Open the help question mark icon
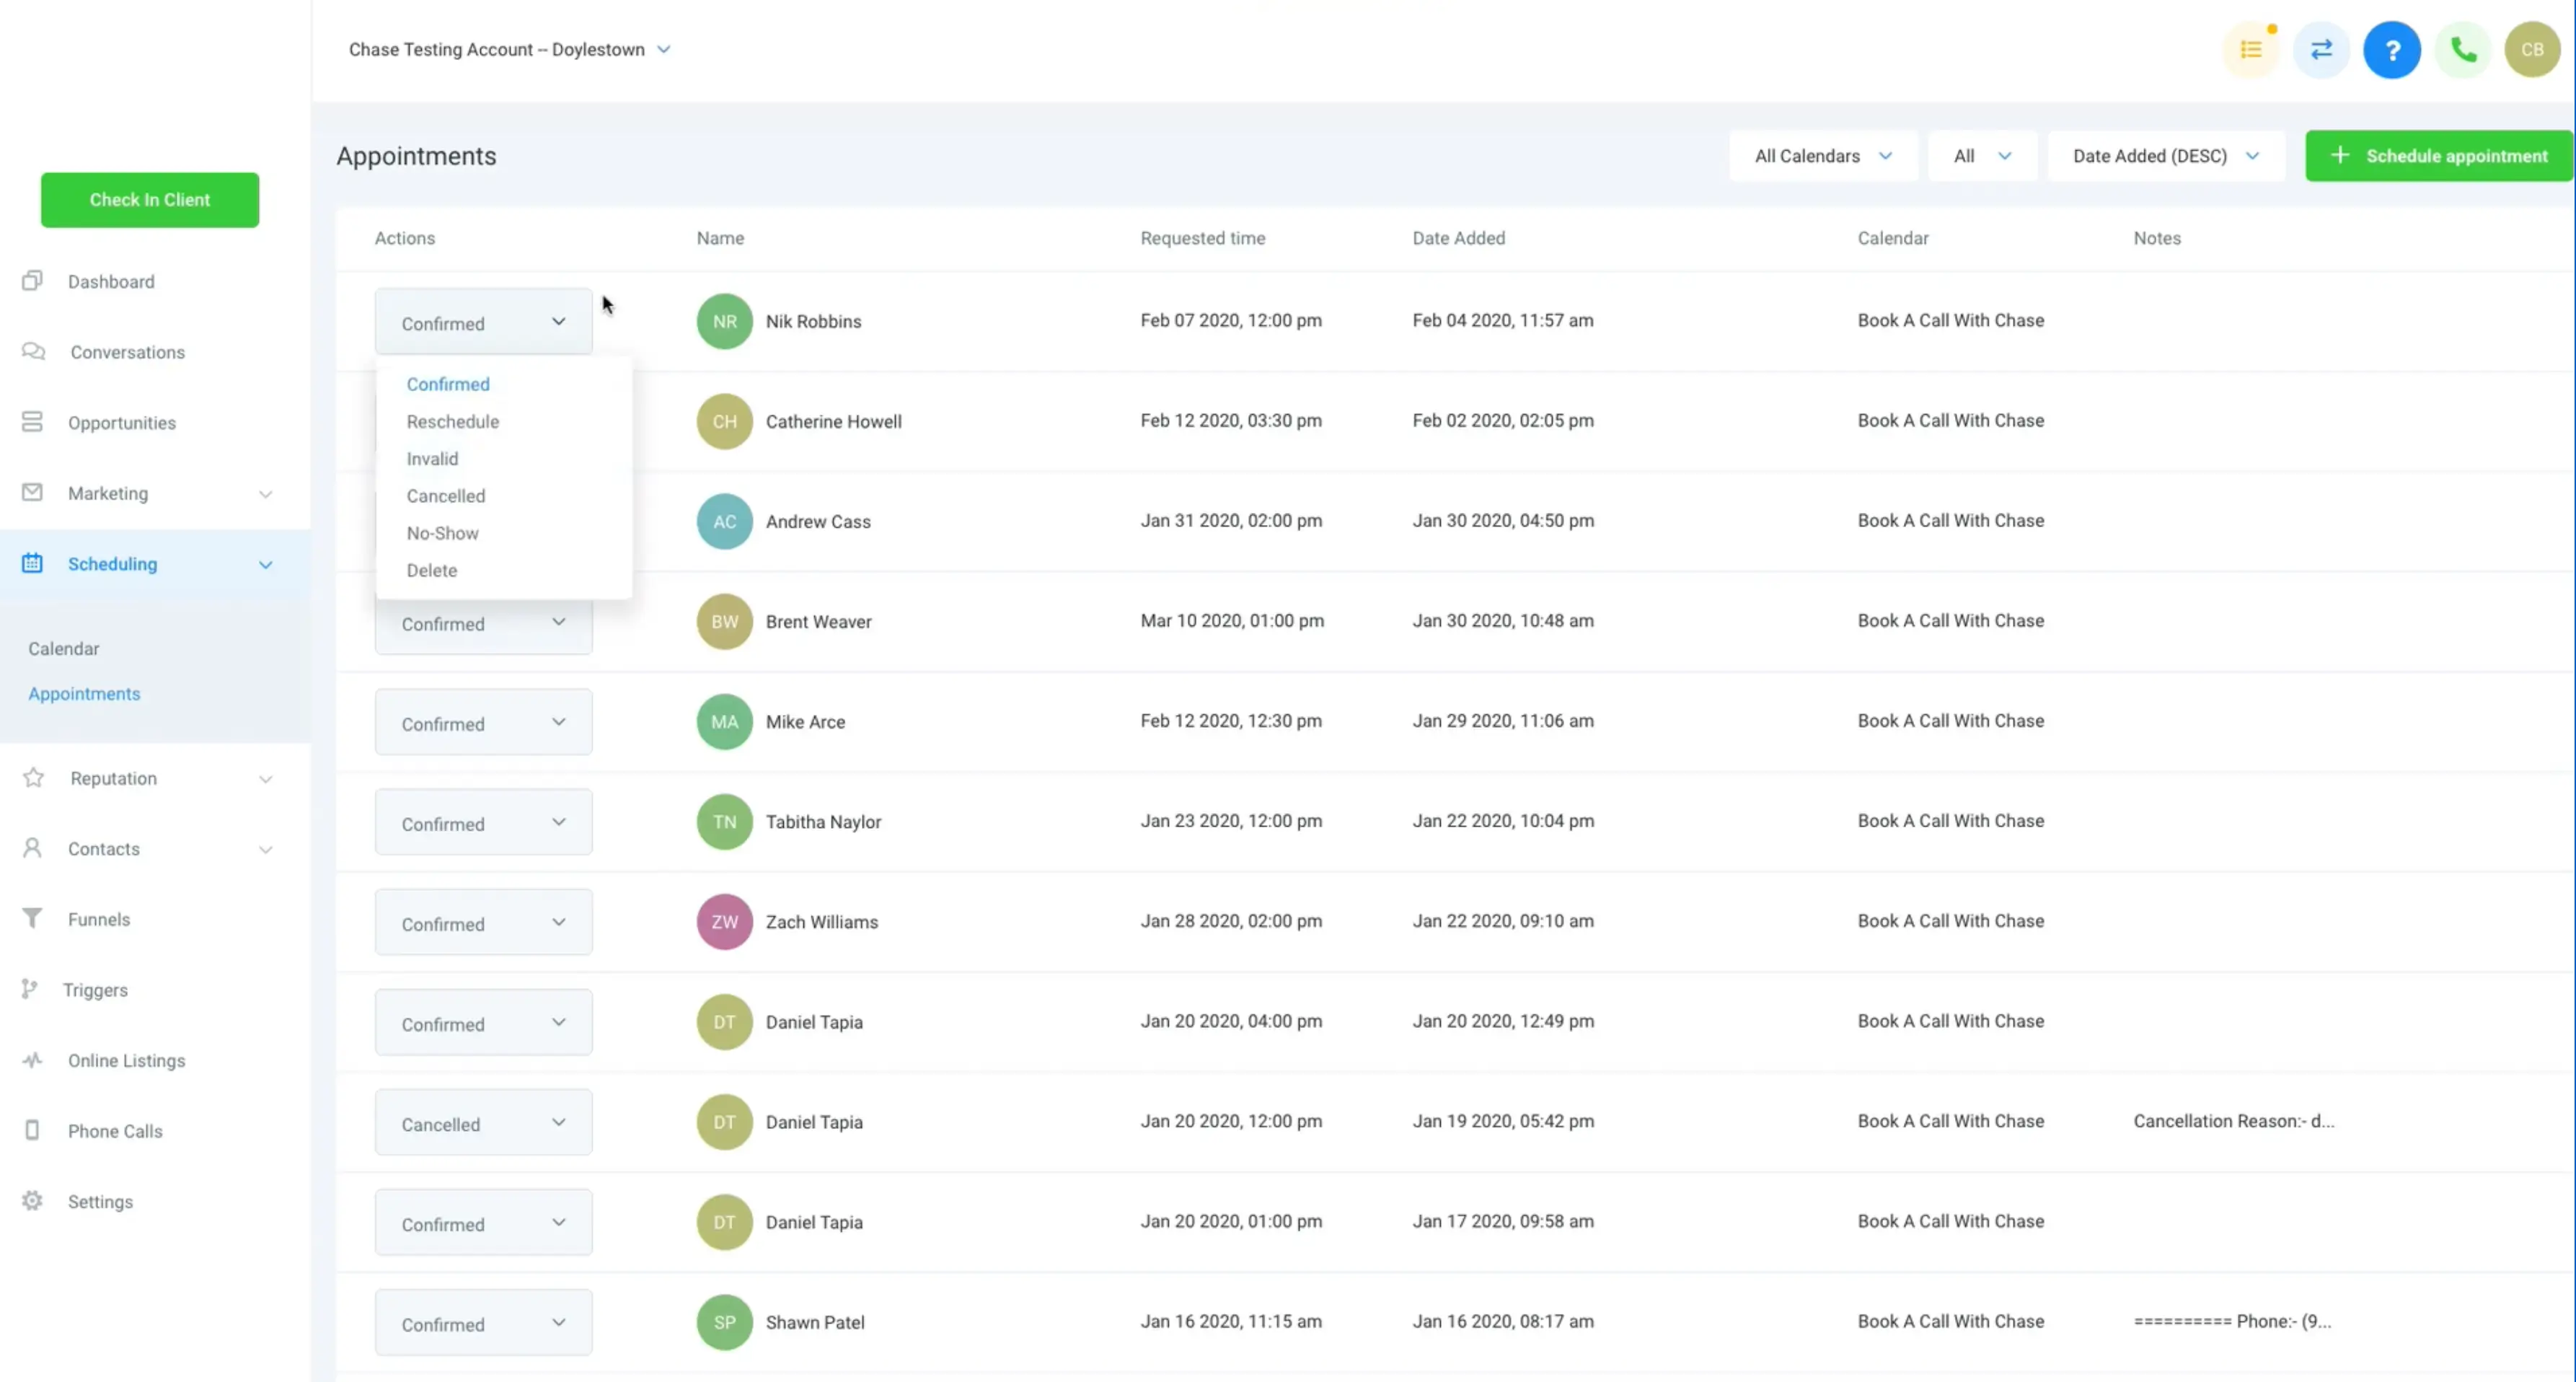2576x1382 pixels. pyautogui.click(x=2391, y=50)
